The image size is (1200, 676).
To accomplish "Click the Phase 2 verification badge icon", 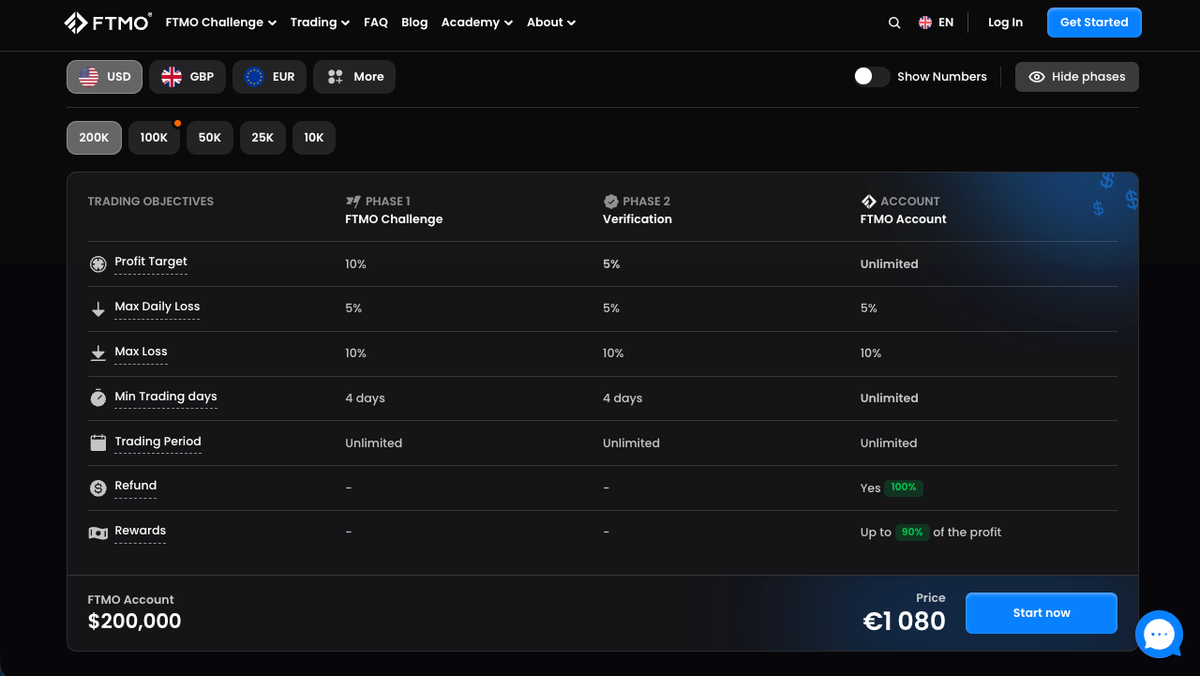I will pyautogui.click(x=610, y=201).
